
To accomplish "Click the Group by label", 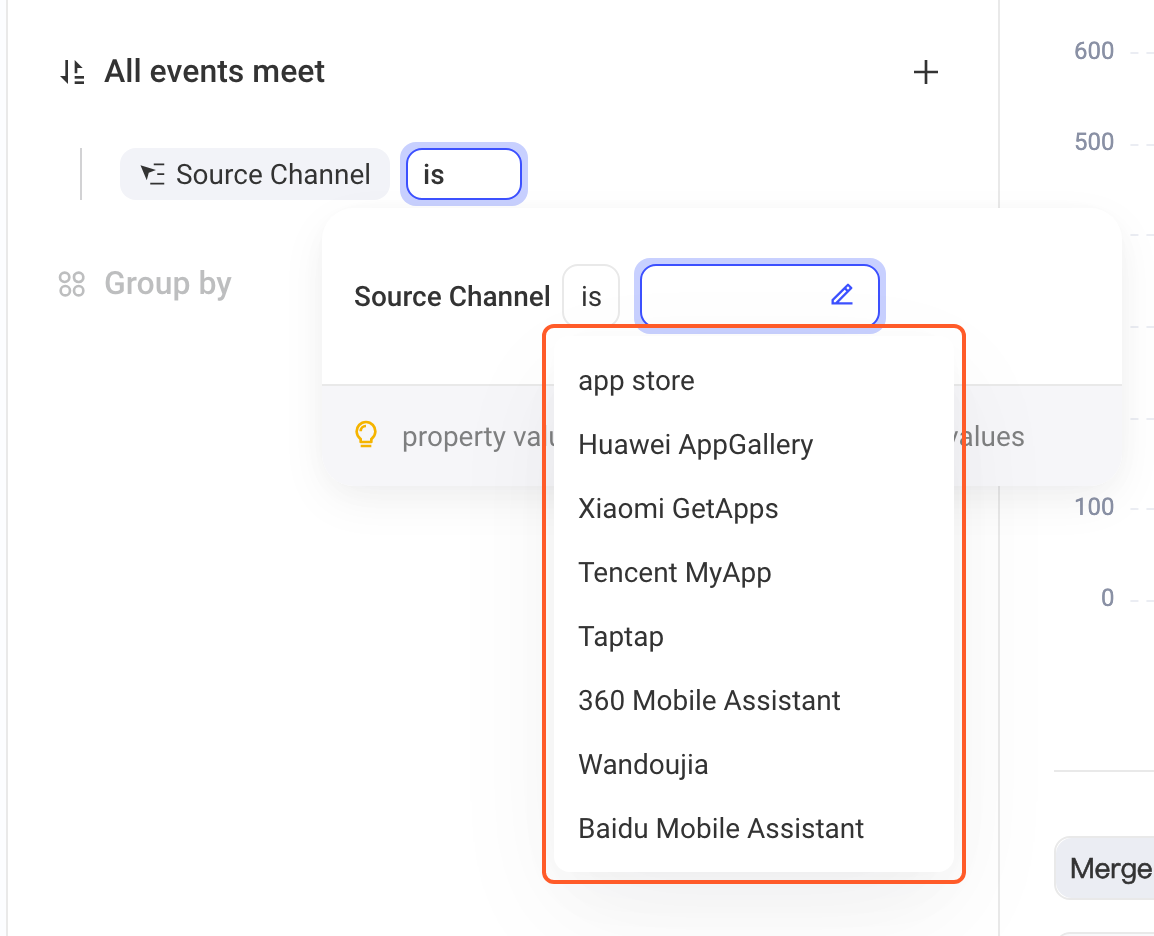I will click(x=168, y=284).
